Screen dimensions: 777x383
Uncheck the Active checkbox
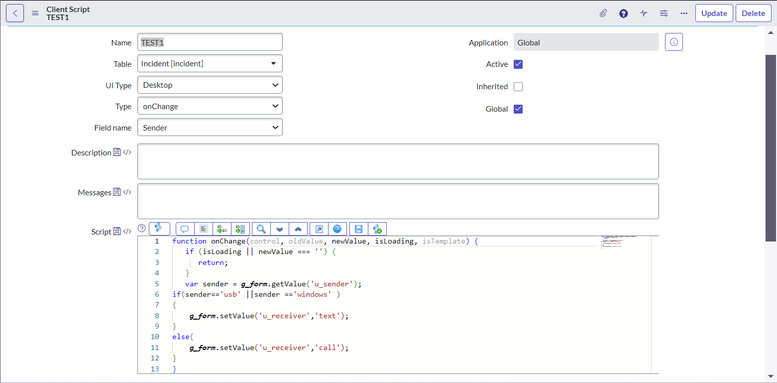click(518, 64)
